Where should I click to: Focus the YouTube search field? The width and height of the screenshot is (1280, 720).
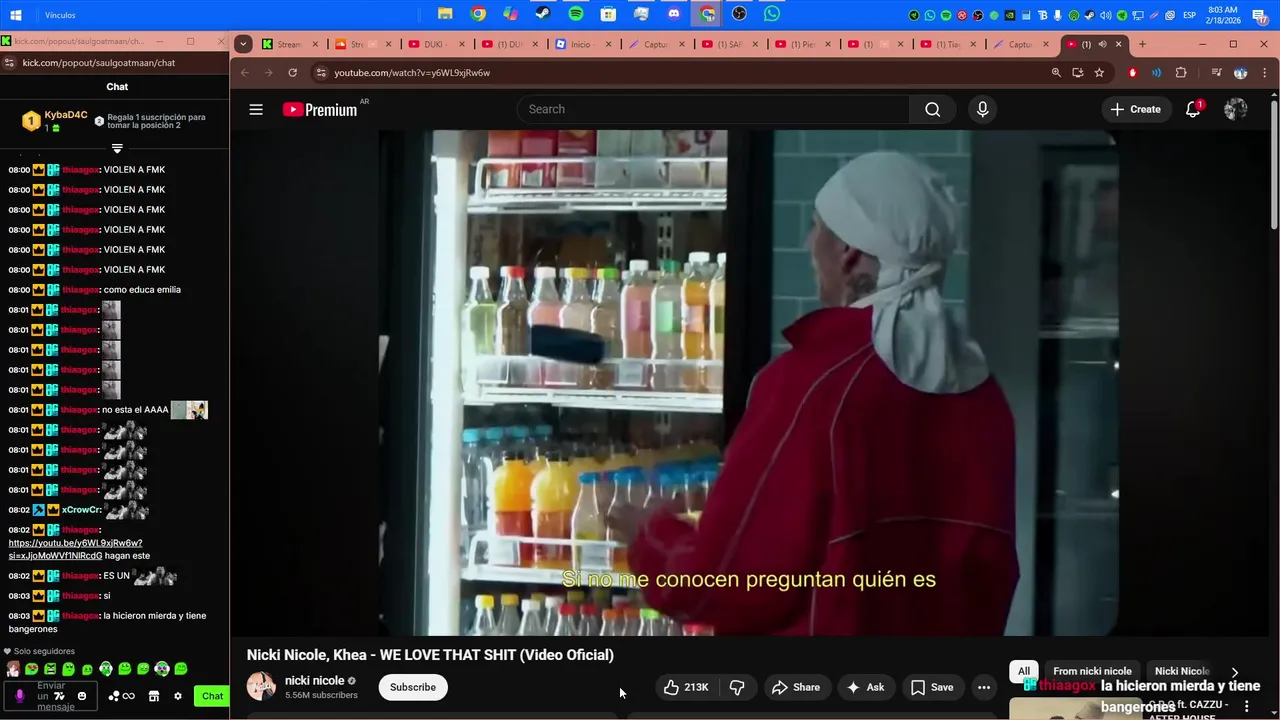pos(713,110)
